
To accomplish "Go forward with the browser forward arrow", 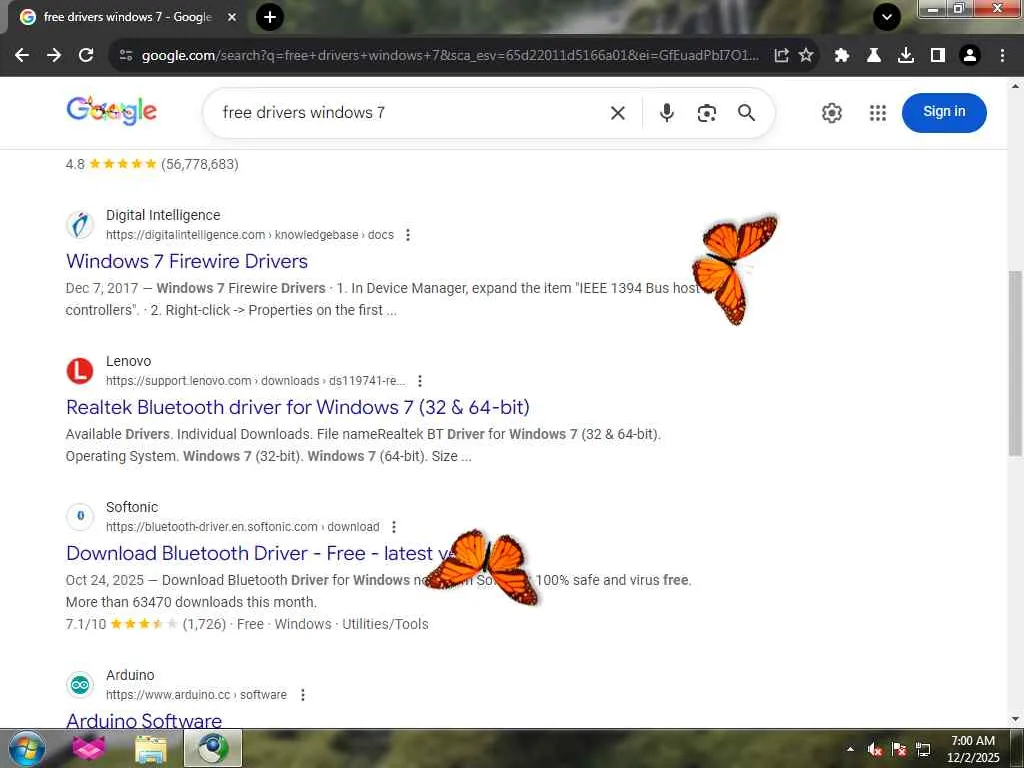I will click(x=54, y=56).
